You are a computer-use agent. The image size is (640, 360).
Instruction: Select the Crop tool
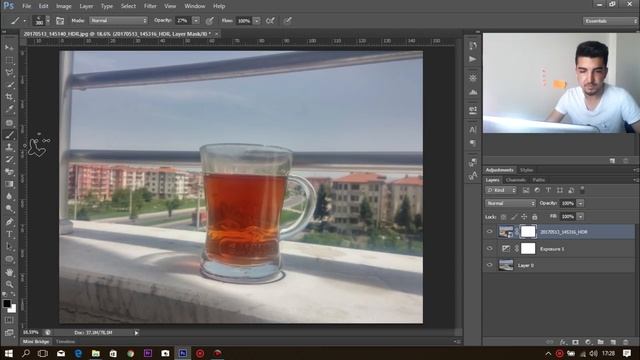[x=9, y=97]
